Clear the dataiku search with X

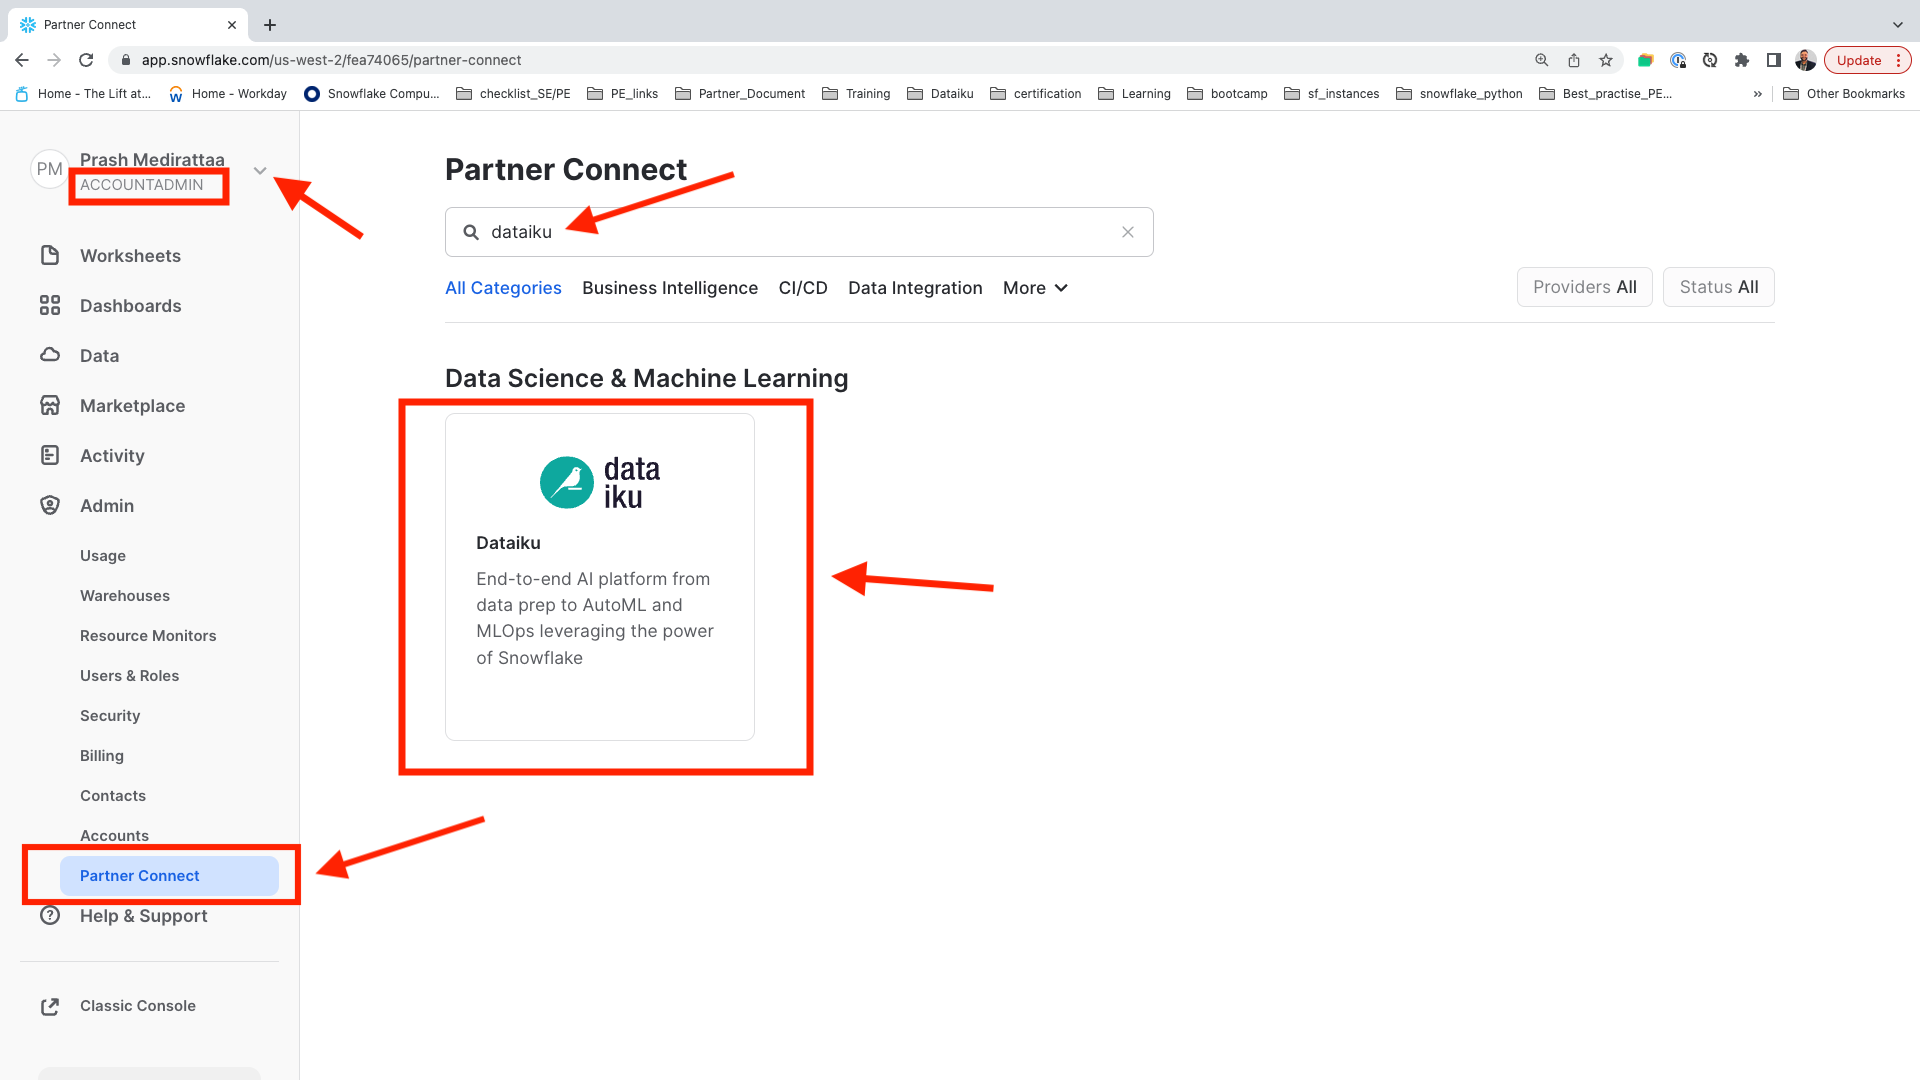point(1127,232)
